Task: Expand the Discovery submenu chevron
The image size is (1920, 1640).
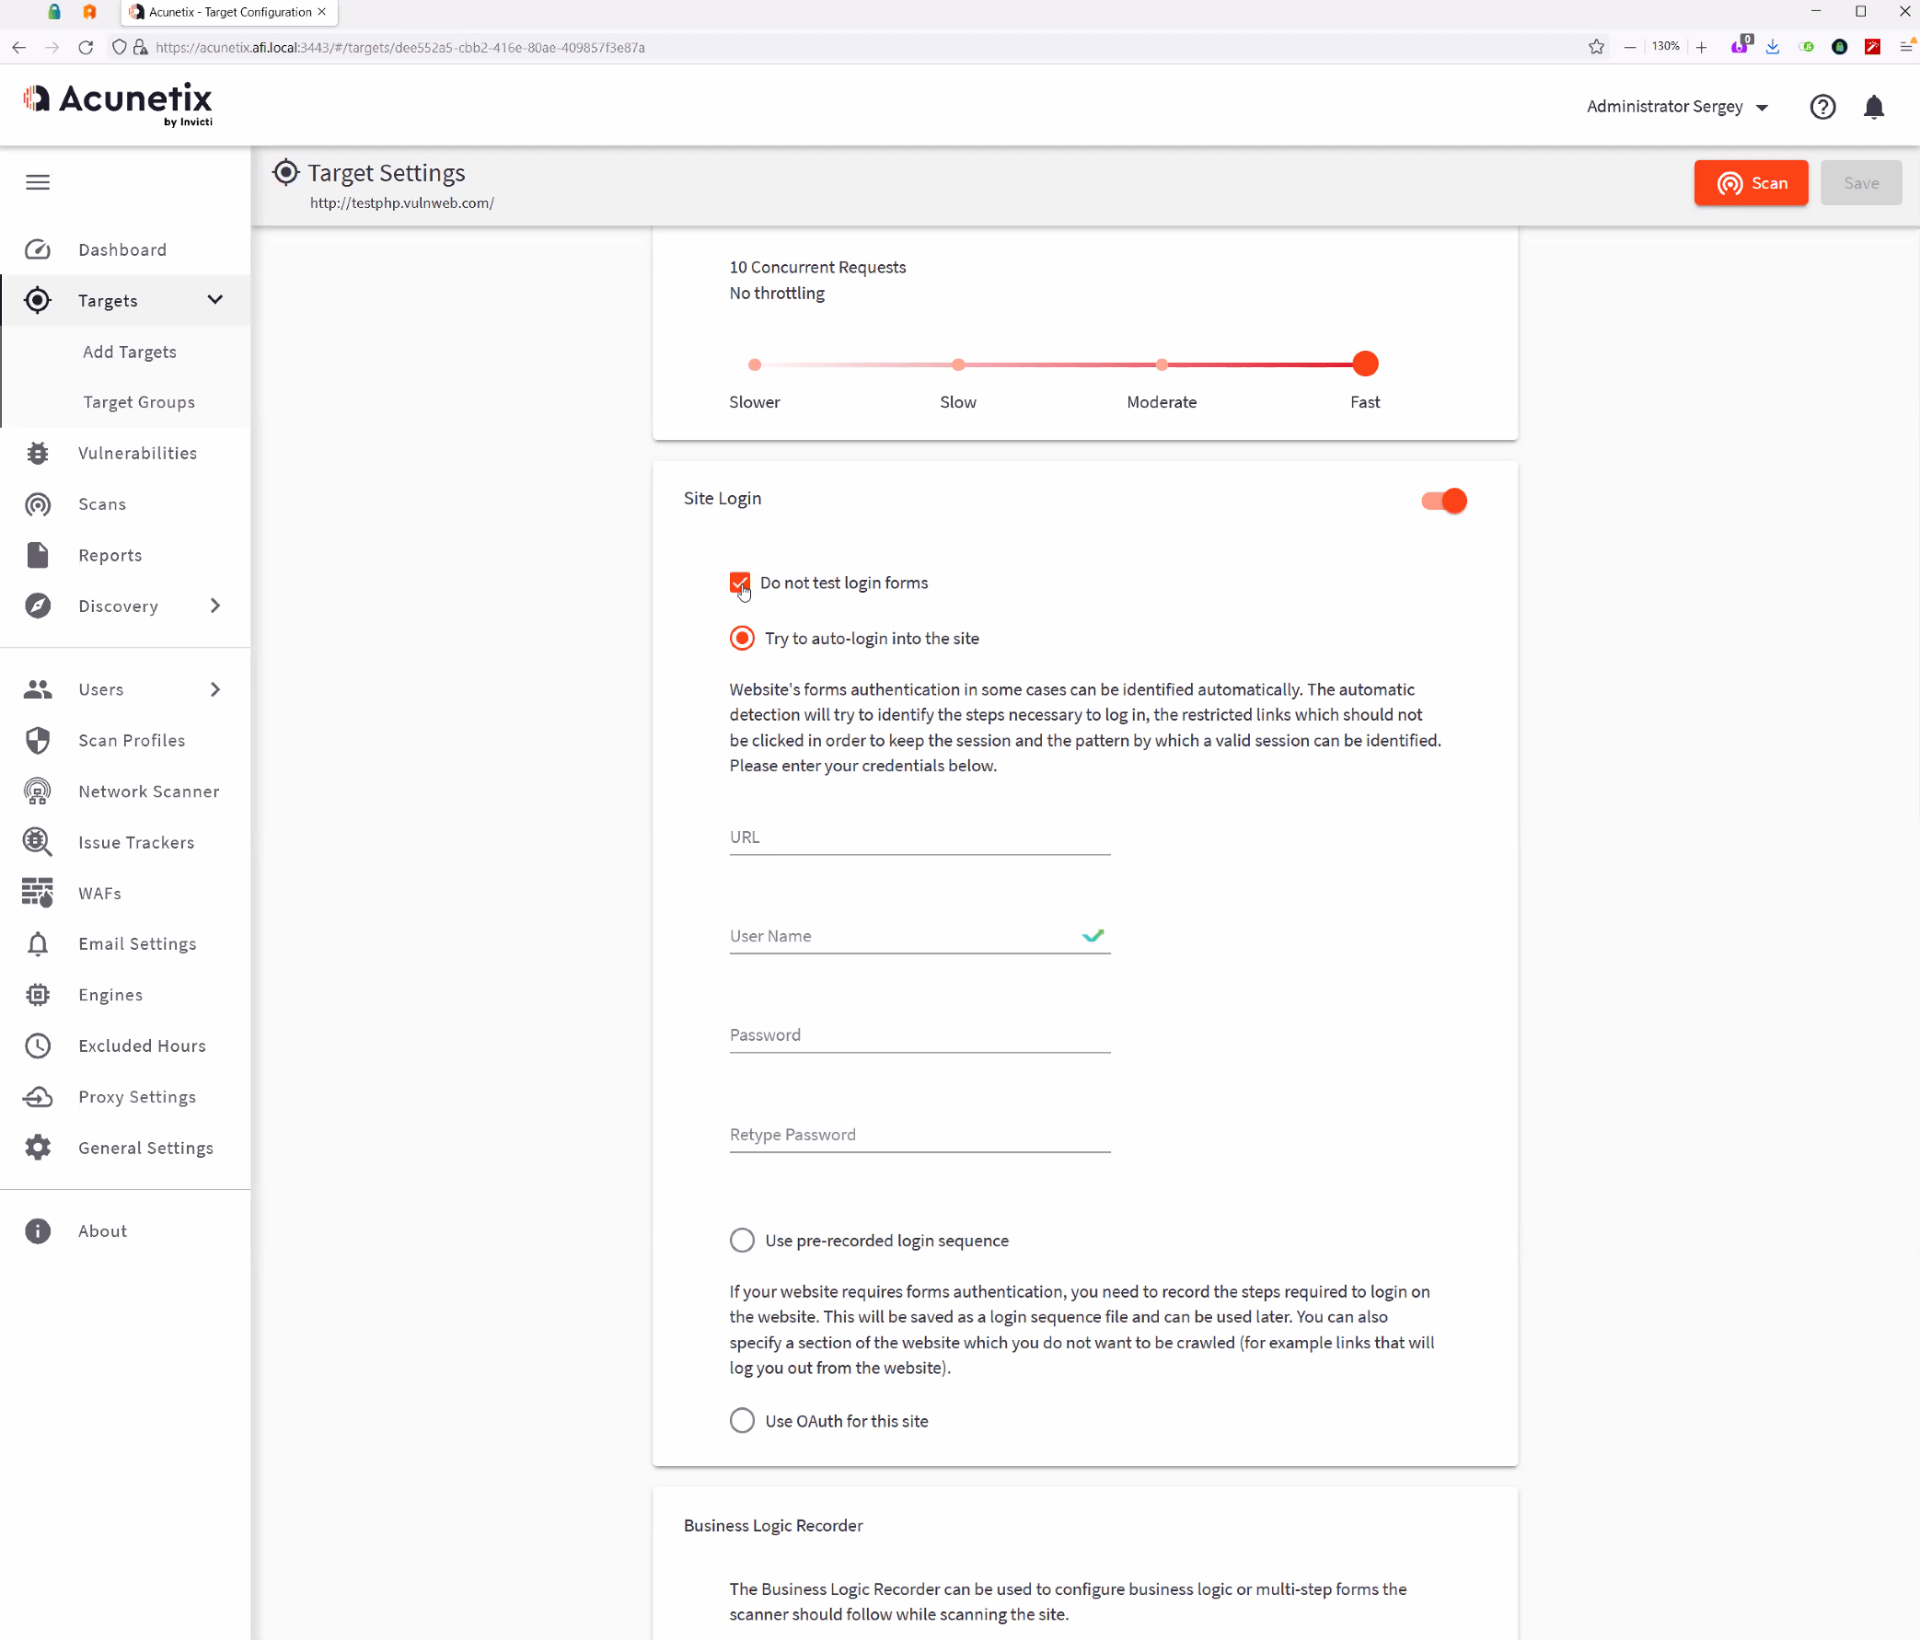Action: (215, 606)
